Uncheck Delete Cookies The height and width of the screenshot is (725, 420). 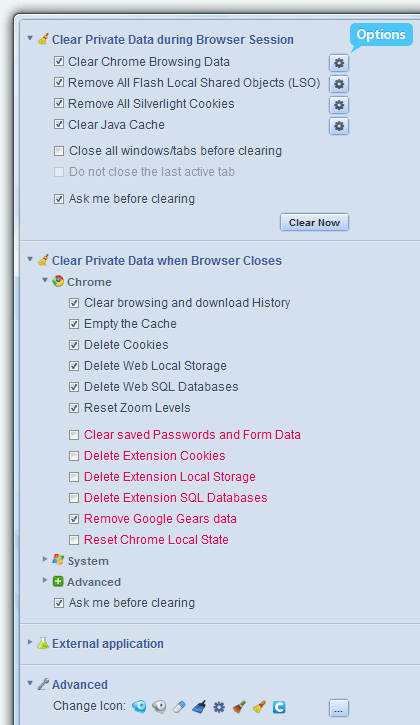point(74,345)
